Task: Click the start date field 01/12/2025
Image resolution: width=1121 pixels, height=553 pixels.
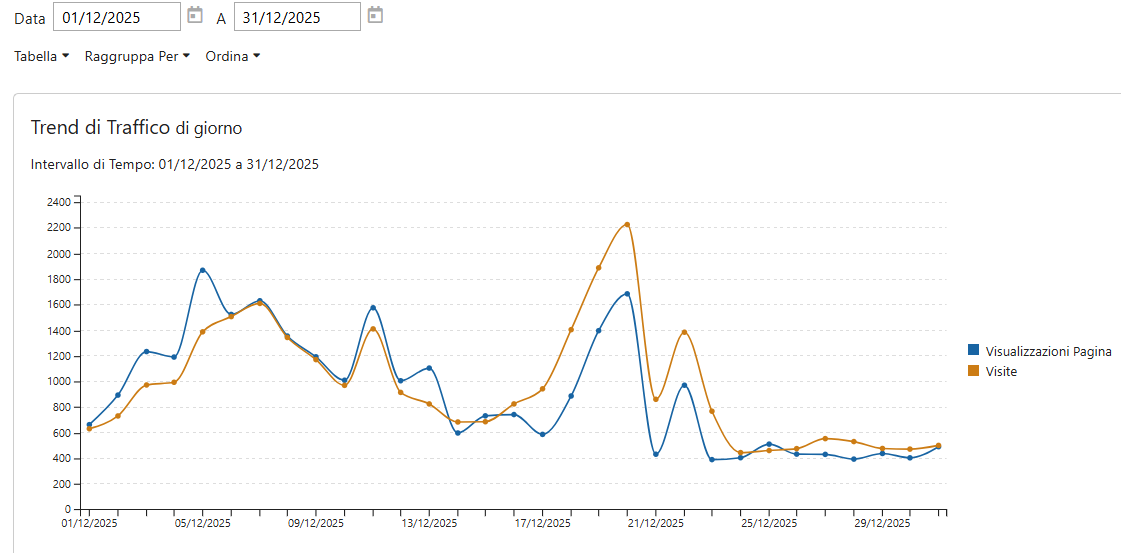Action: [x=116, y=17]
